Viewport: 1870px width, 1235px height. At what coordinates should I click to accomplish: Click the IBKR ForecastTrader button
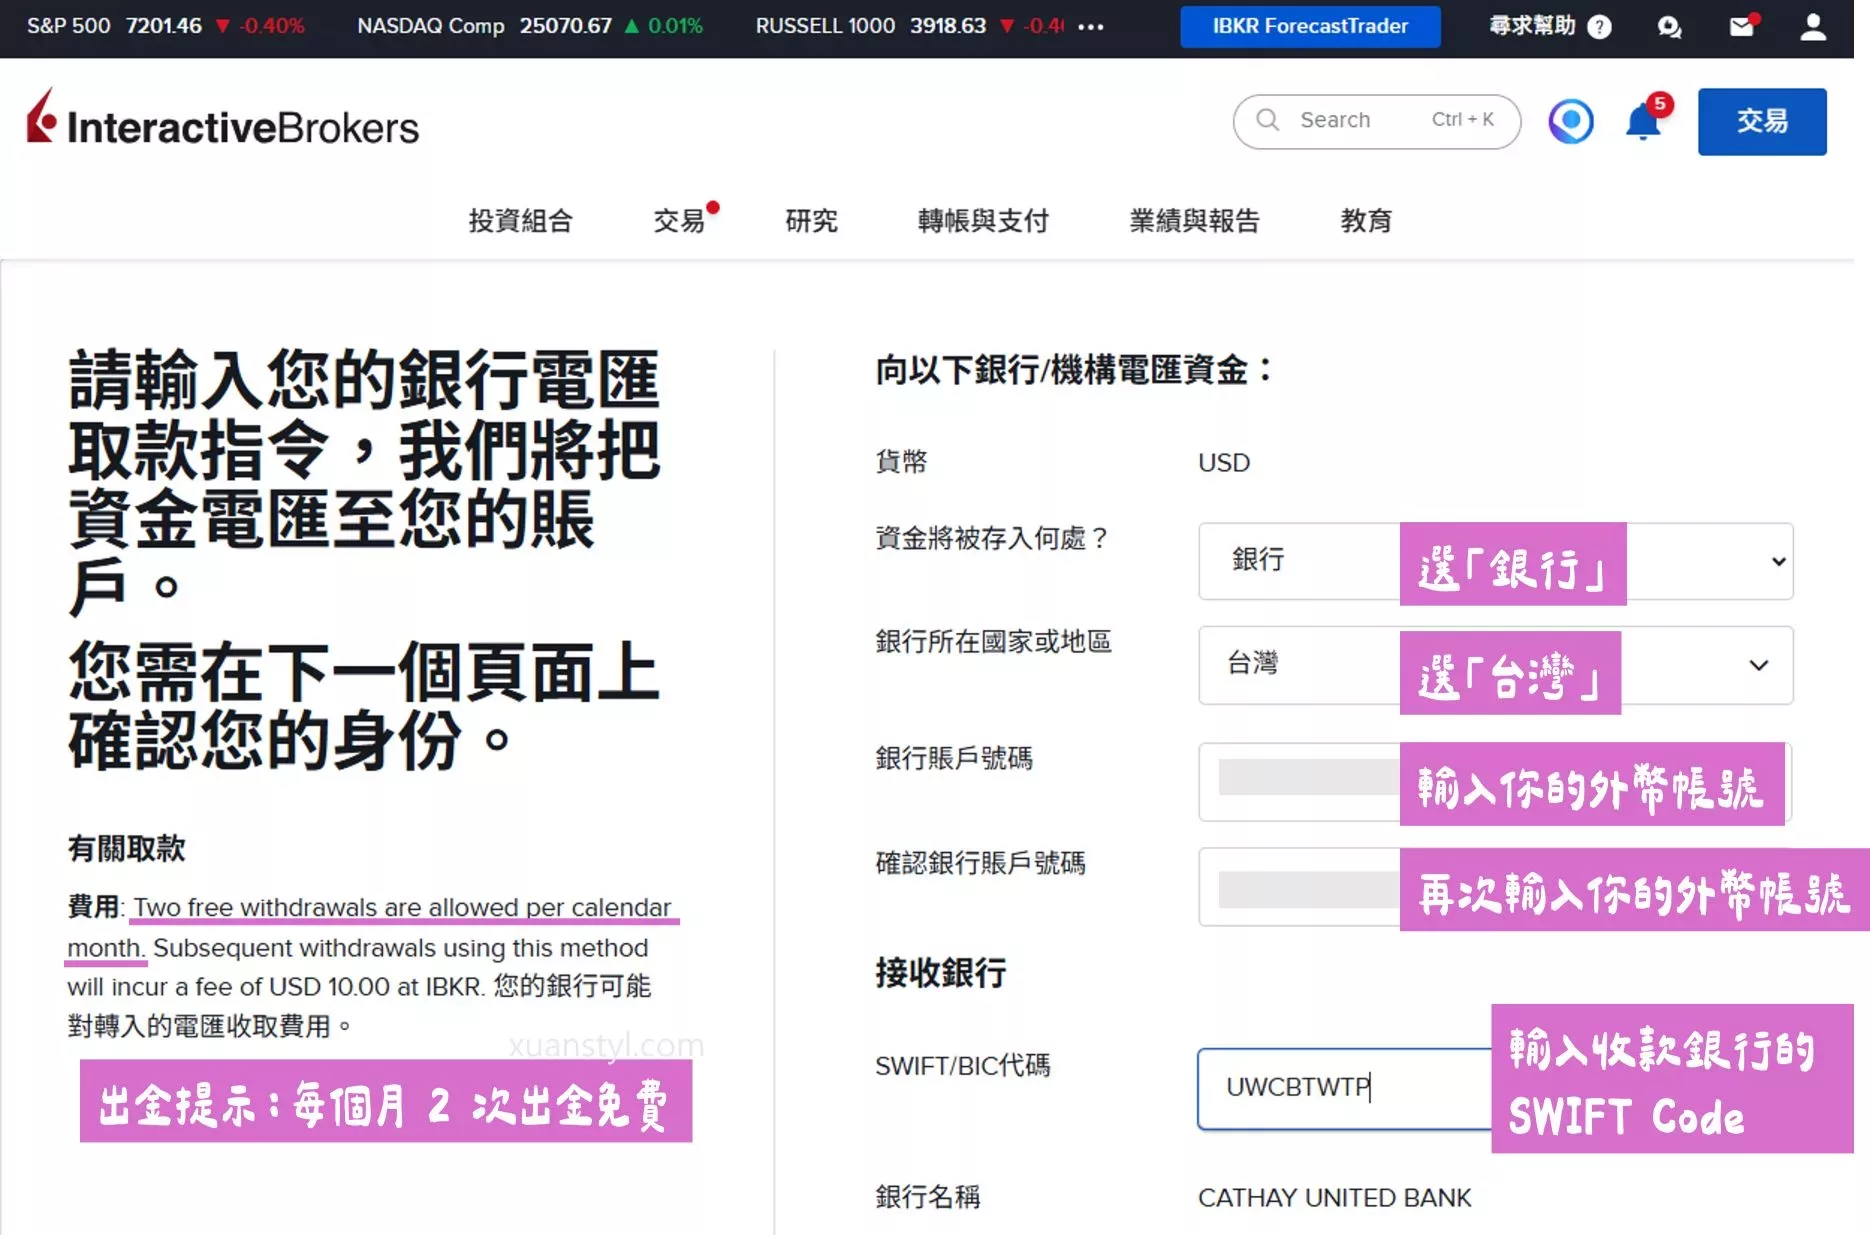(1310, 26)
